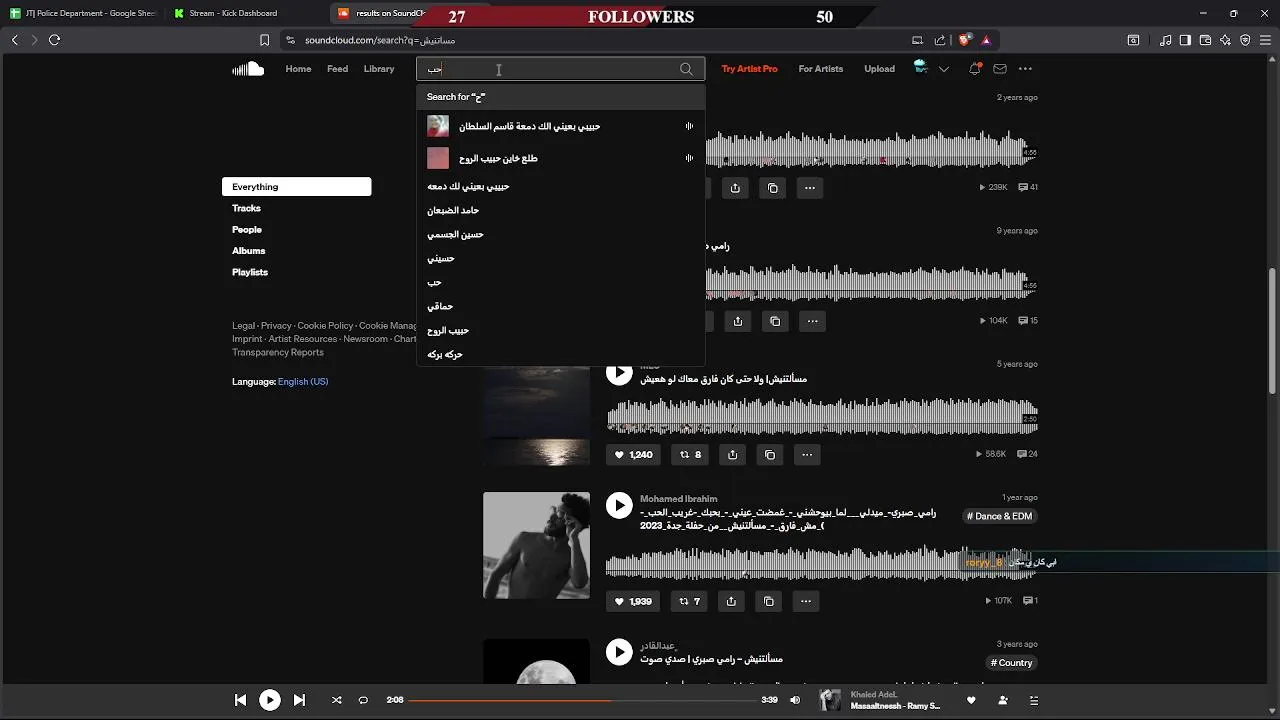Select Albums search filter
This screenshot has width=1280, height=720.
point(249,251)
